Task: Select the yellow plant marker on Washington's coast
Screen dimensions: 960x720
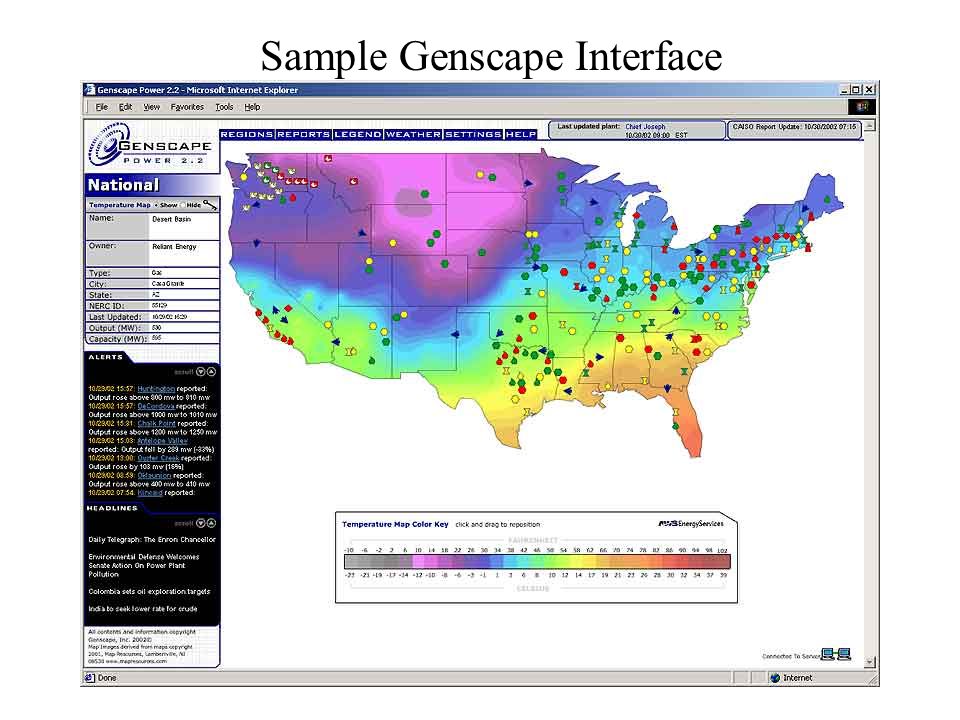Action: (243, 177)
